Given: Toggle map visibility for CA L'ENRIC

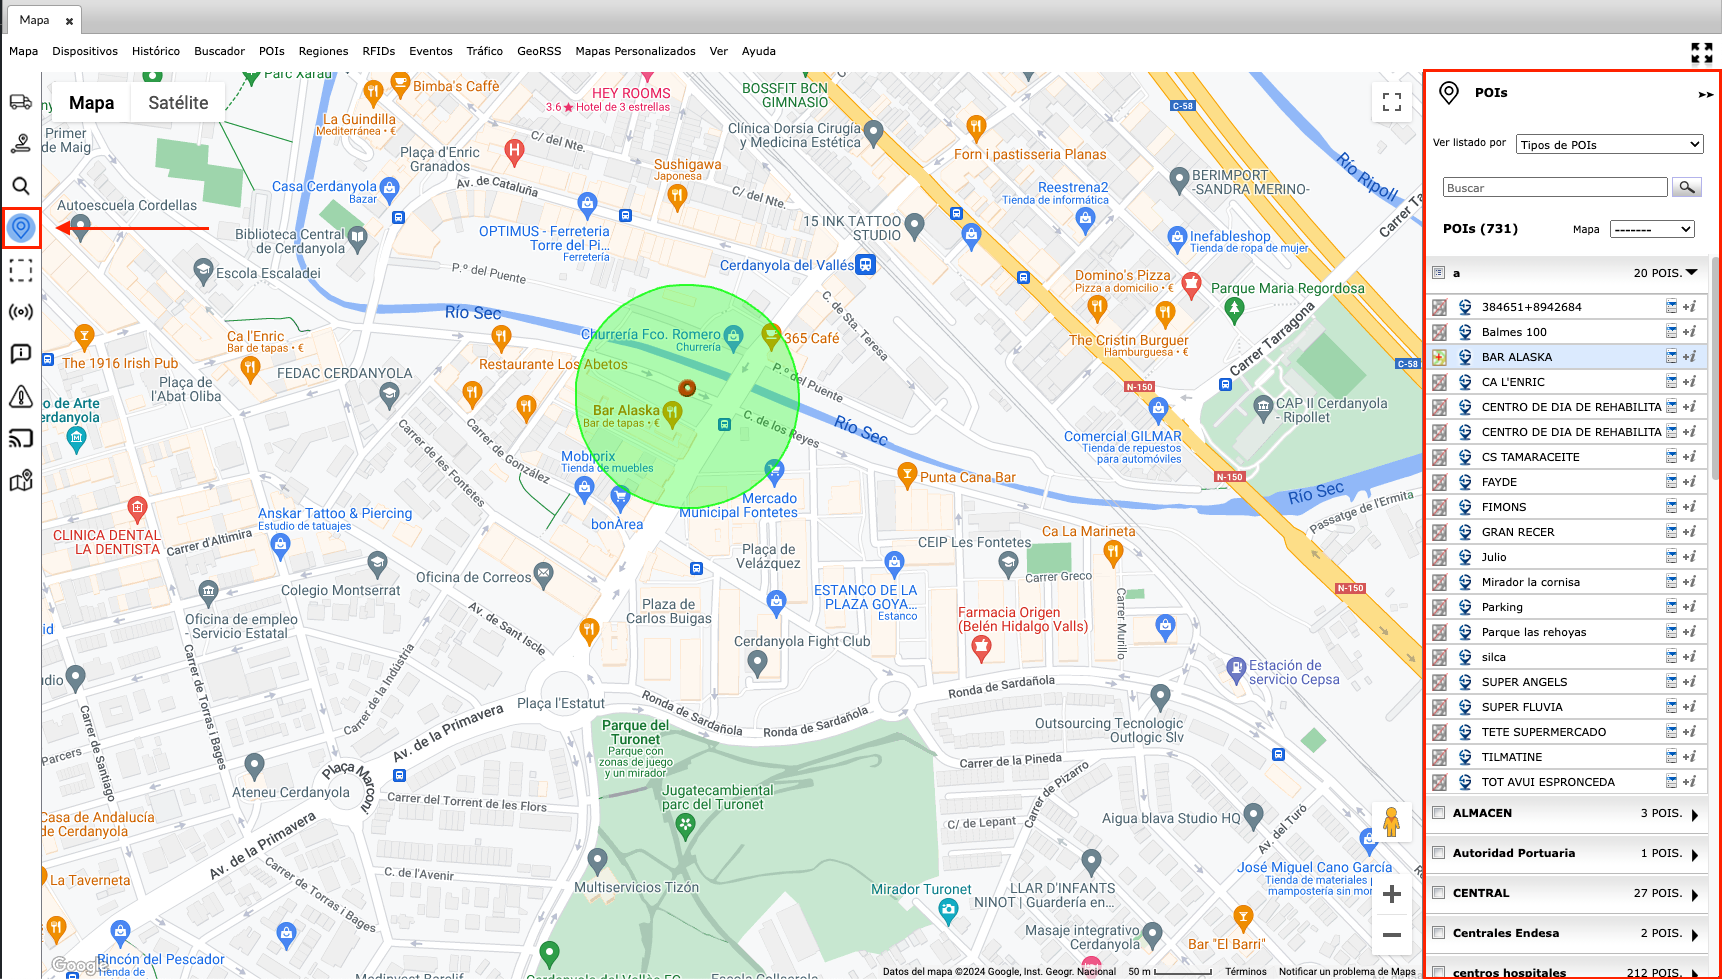Looking at the screenshot, I should (x=1439, y=382).
